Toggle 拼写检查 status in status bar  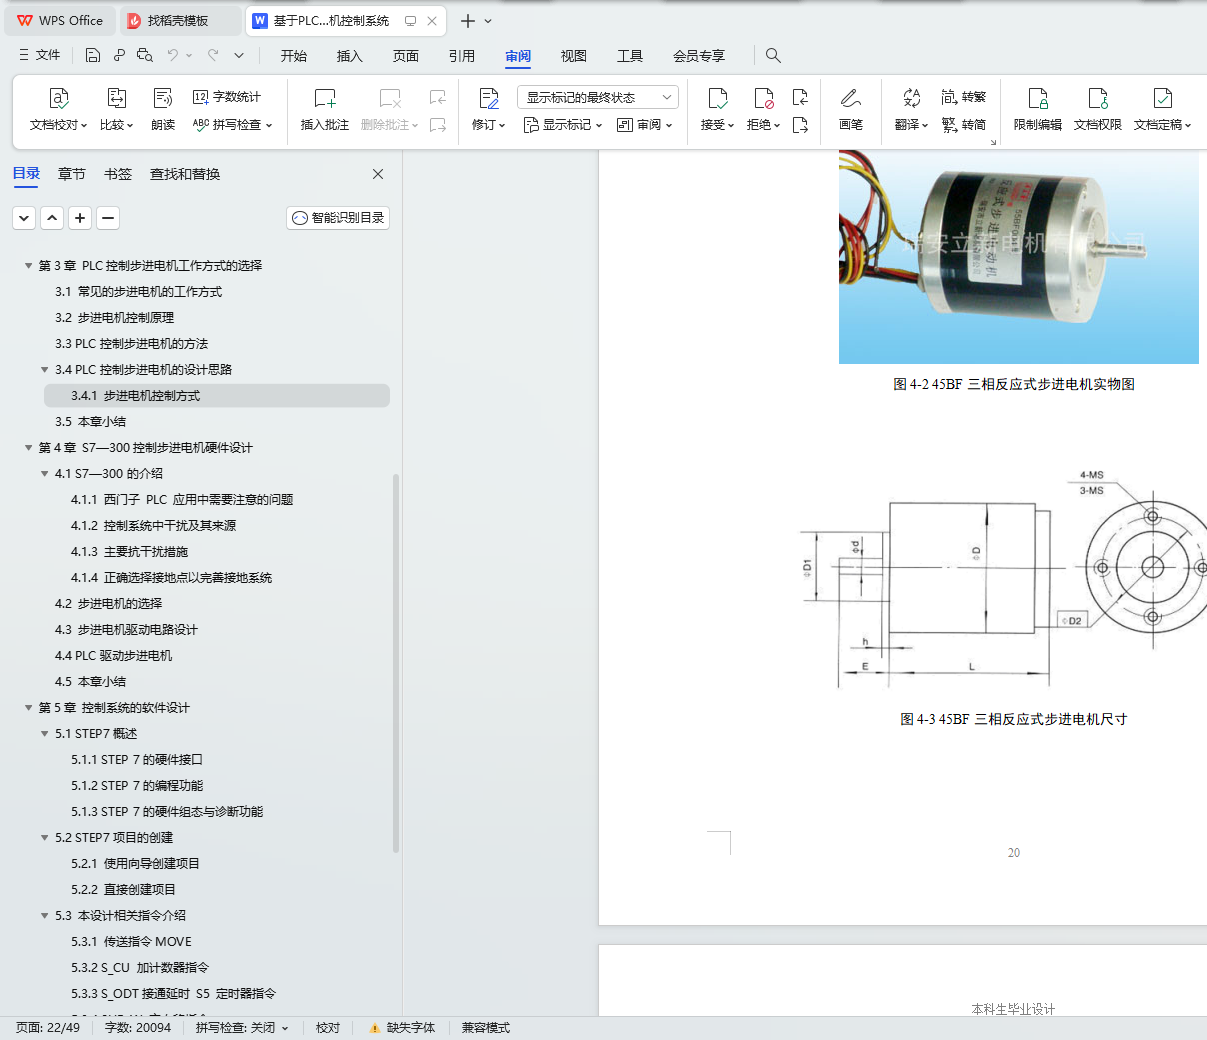(x=242, y=1028)
